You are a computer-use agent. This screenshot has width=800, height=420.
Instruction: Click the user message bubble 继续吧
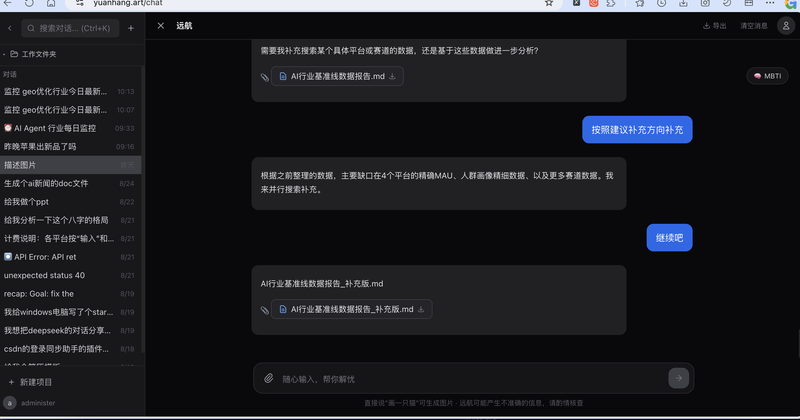click(669, 238)
